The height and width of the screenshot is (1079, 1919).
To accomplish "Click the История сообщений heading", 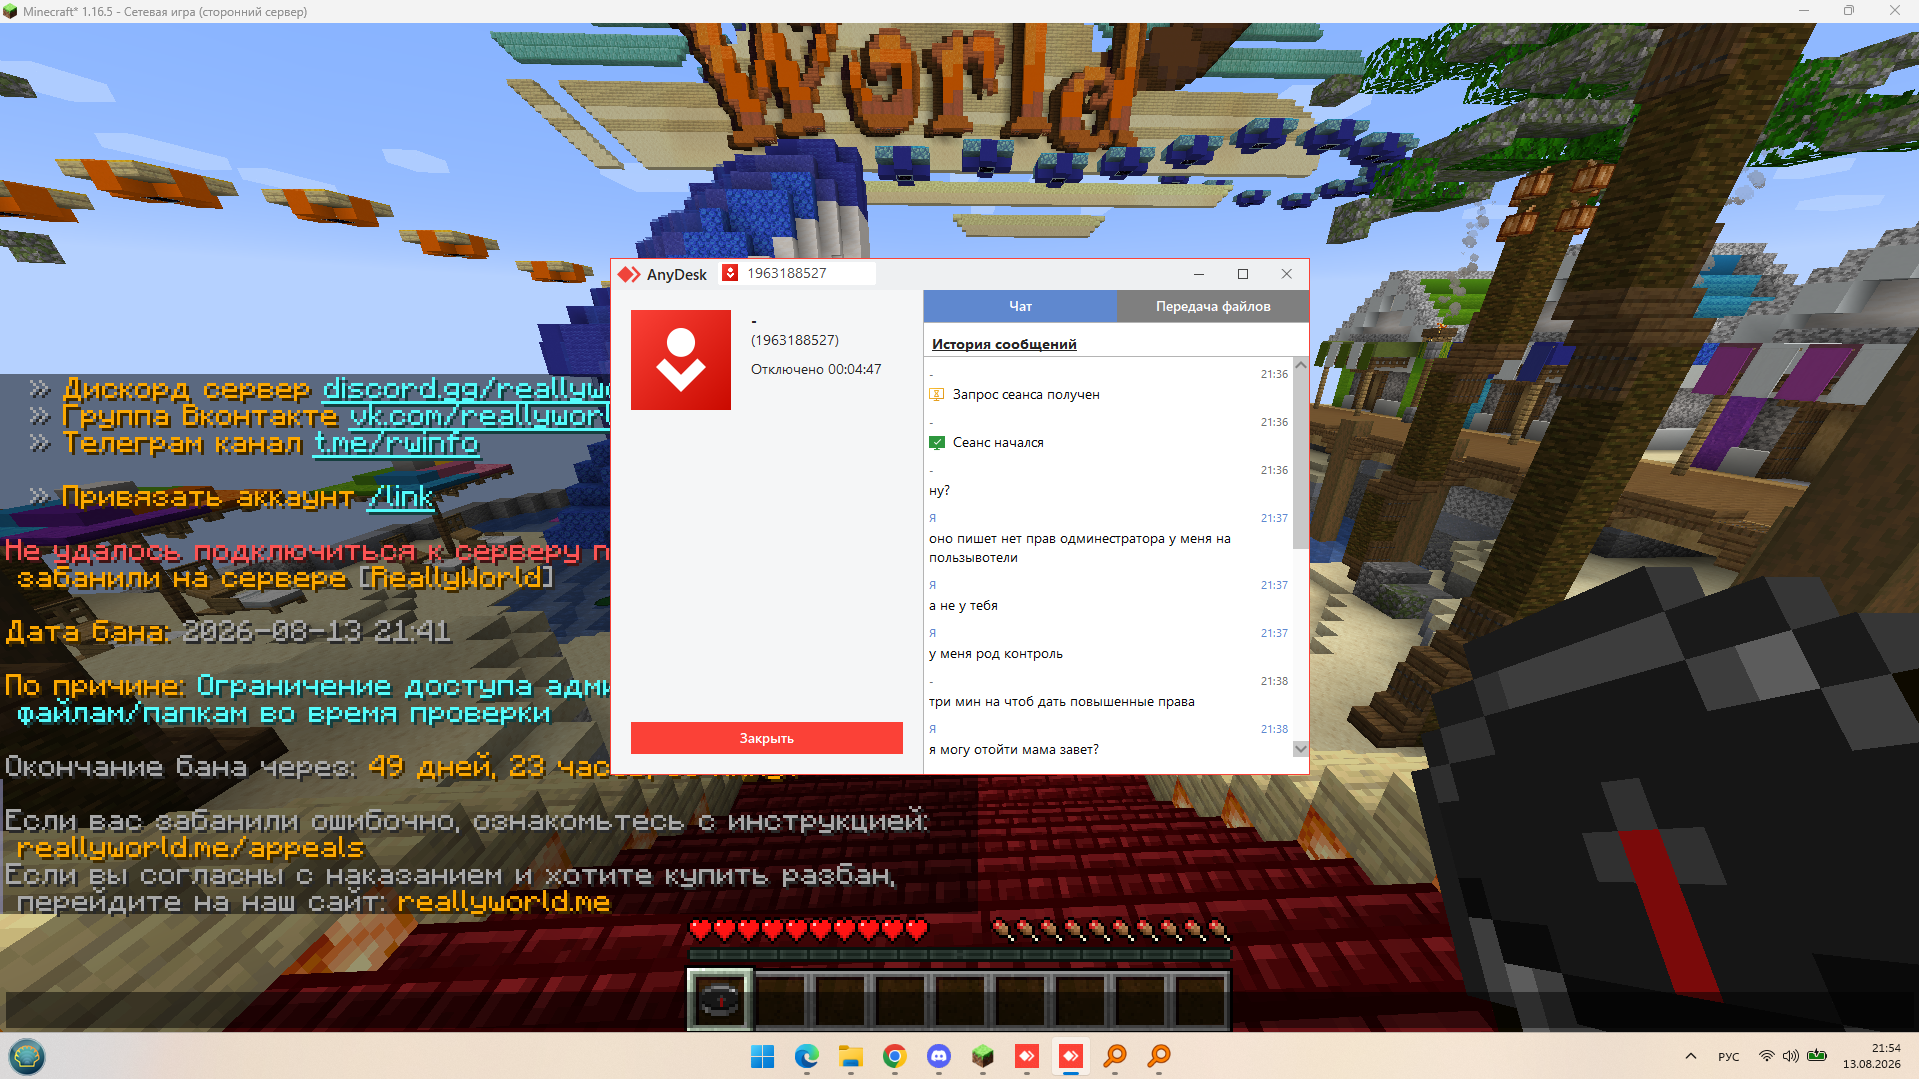I will pyautogui.click(x=1004, y=344).
